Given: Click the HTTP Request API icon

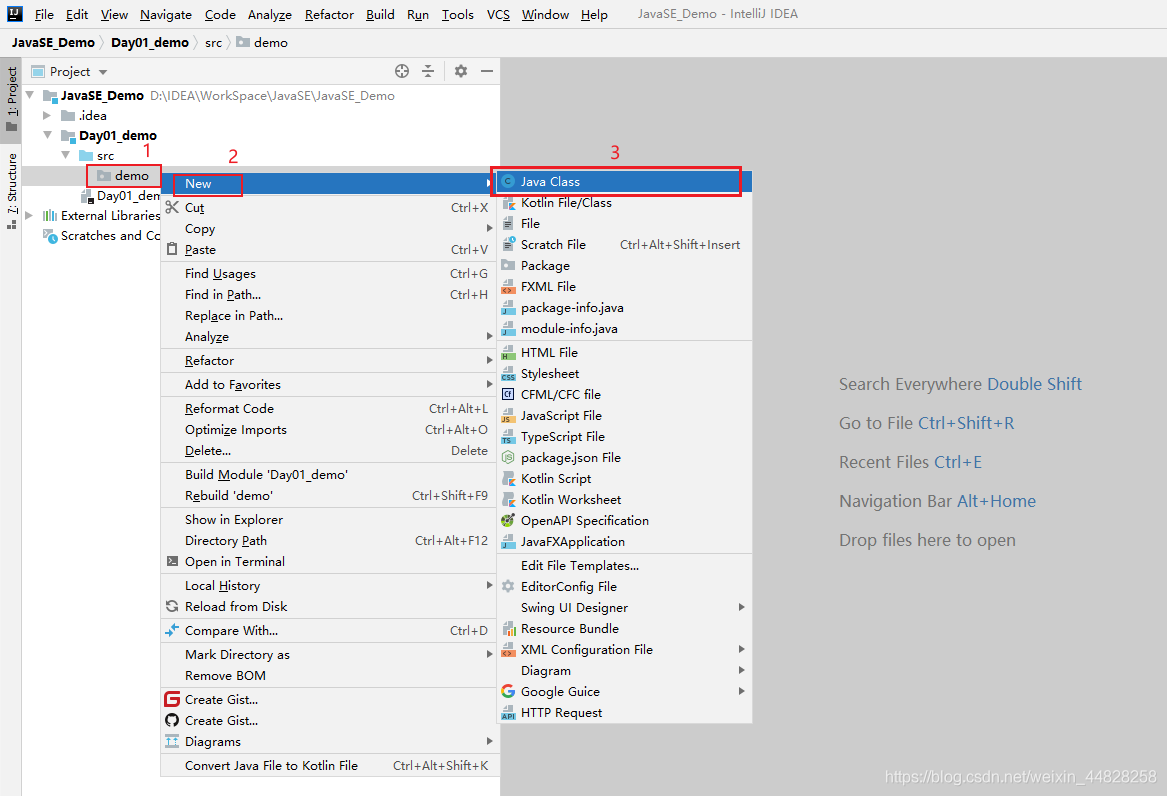Looking at the screenshot, I should [508, 713].
